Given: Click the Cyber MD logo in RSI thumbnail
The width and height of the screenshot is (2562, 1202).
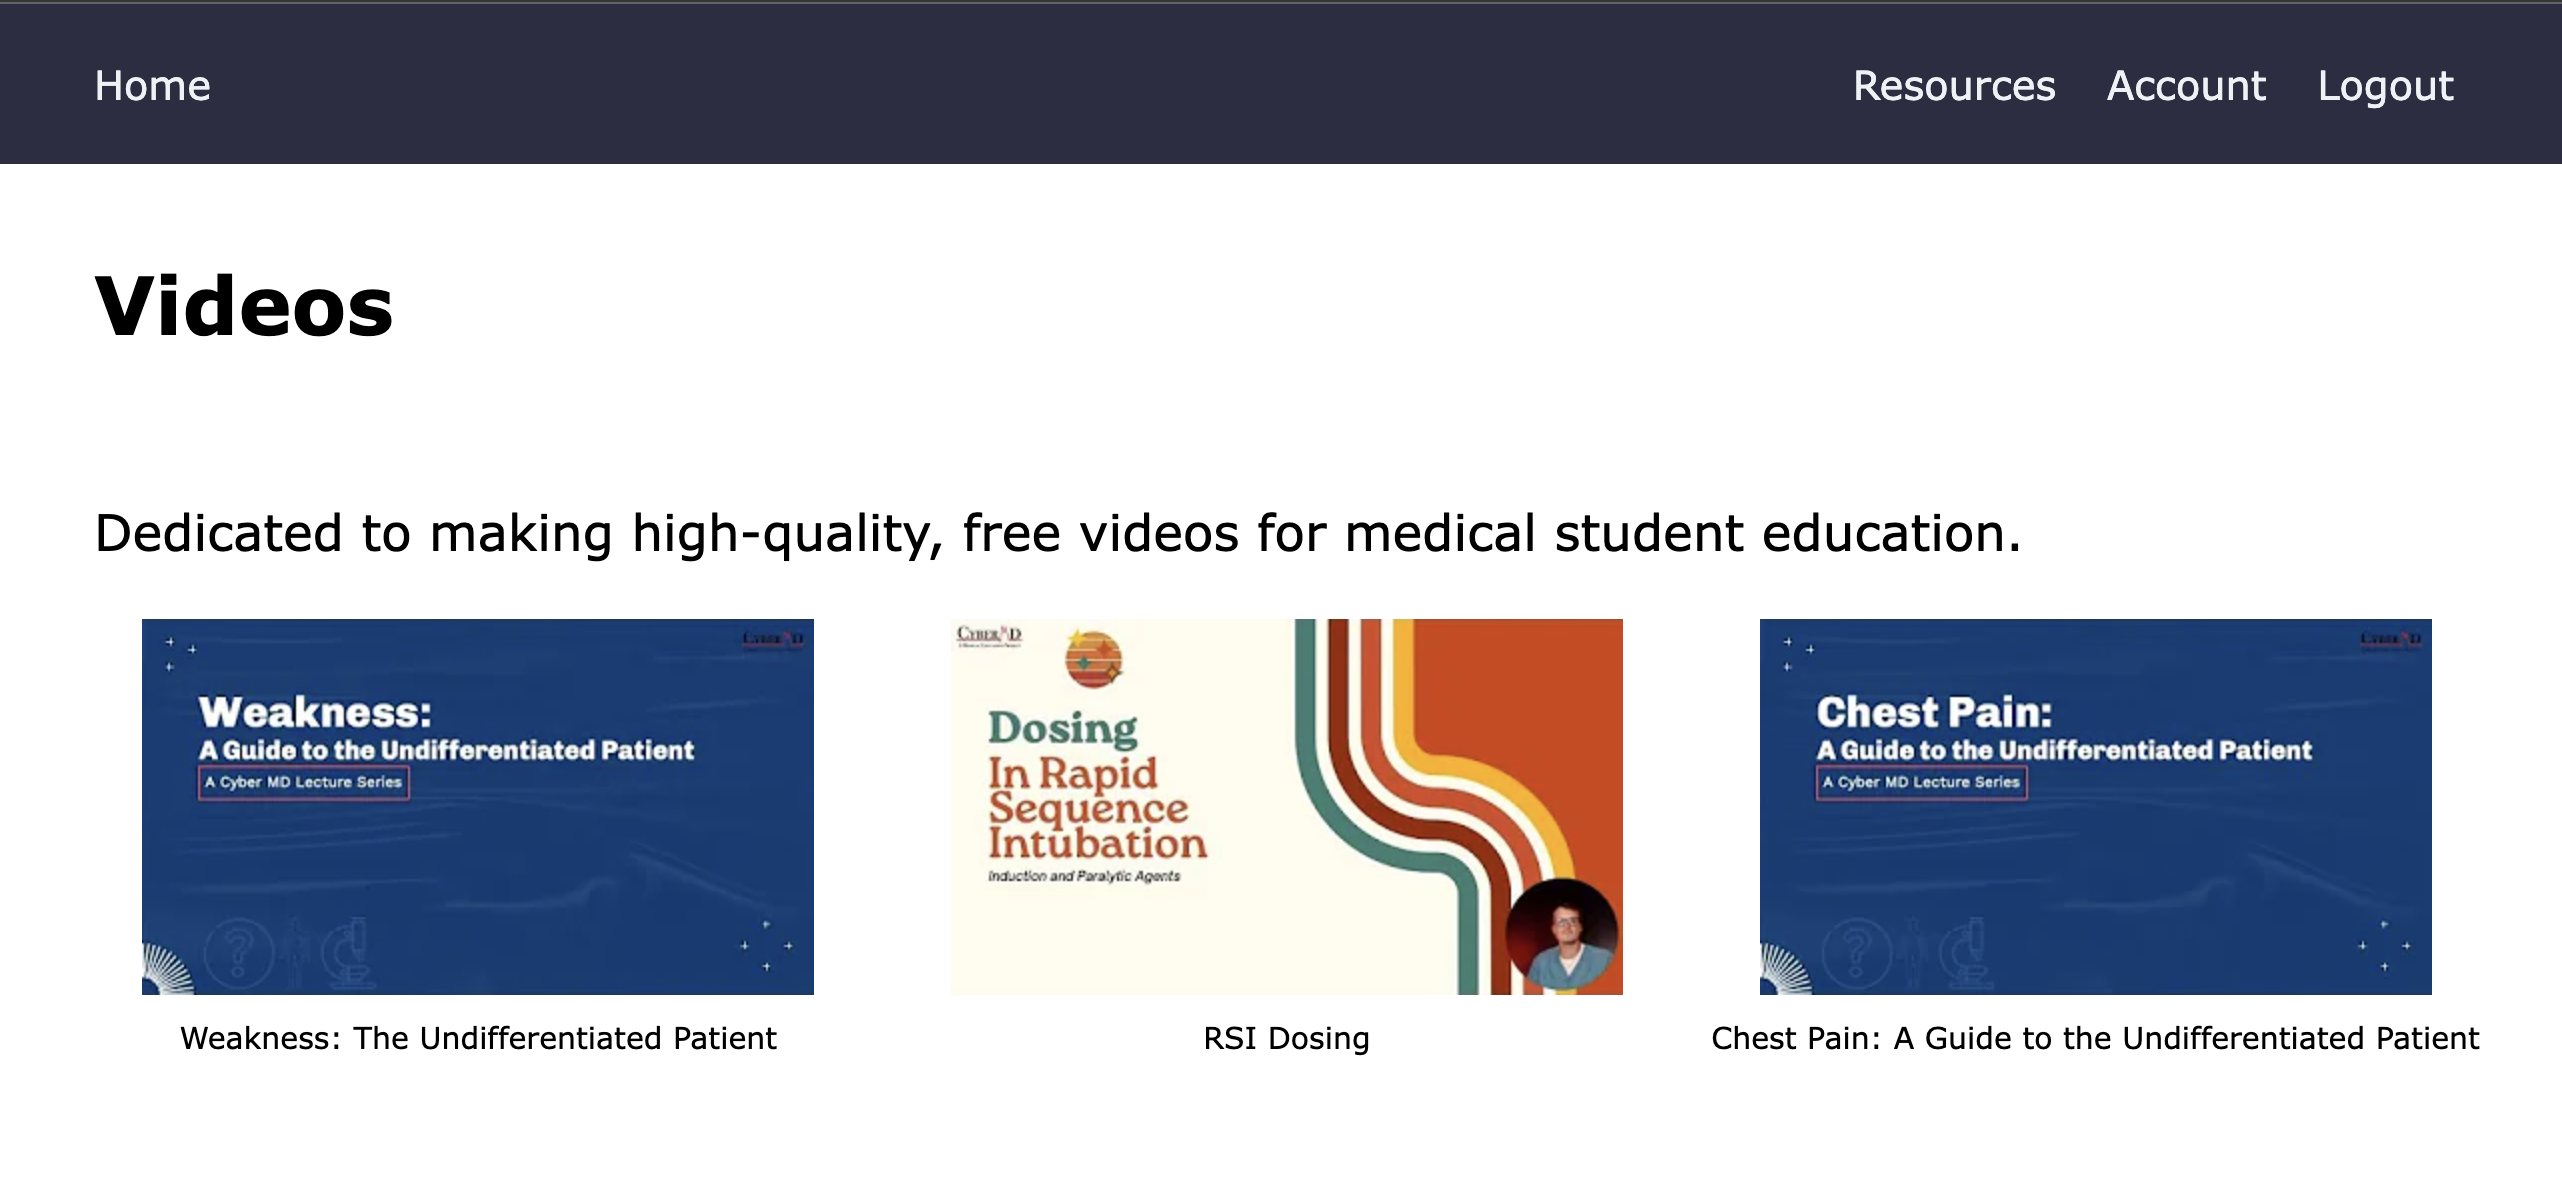Looking at the screenshot, I should [988, 635].
